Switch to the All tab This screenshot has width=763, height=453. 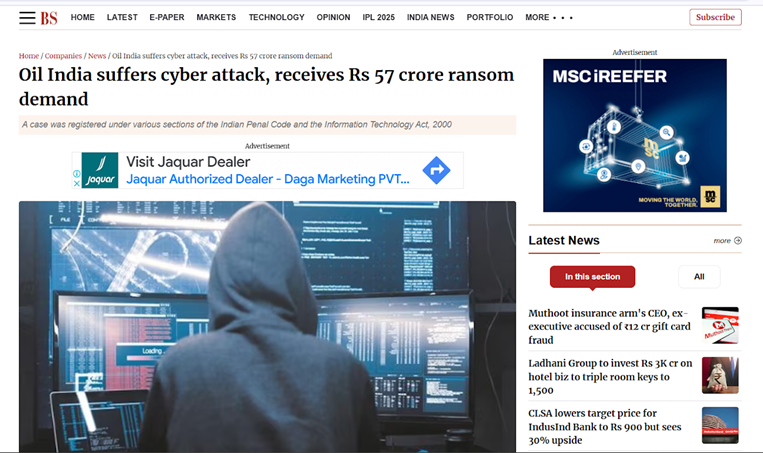click(699, 277)
